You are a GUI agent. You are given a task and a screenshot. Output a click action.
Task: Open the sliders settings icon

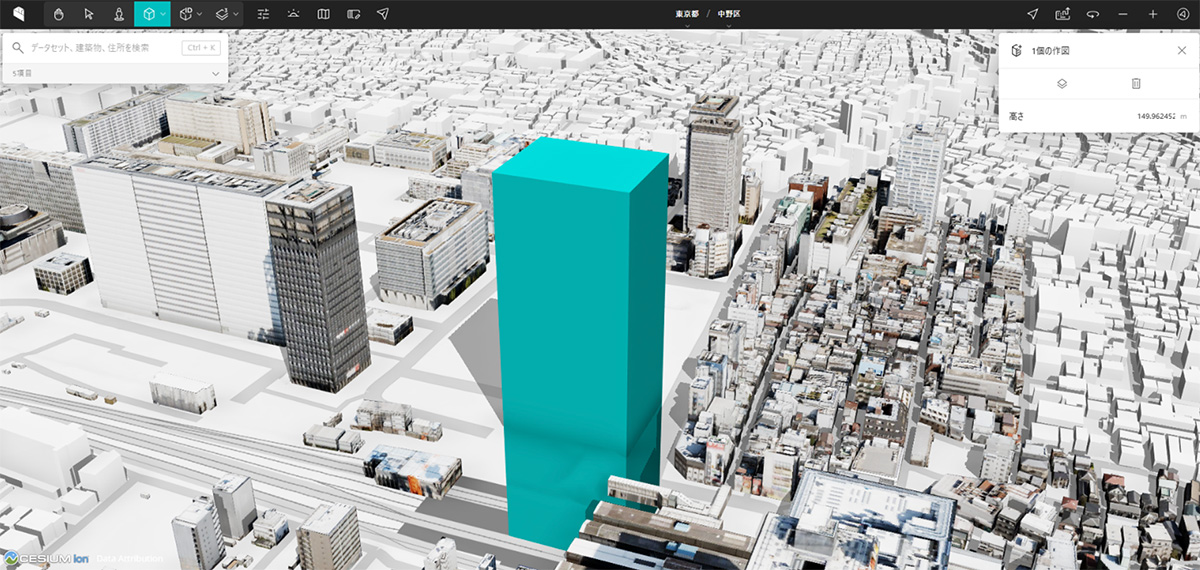263,14
